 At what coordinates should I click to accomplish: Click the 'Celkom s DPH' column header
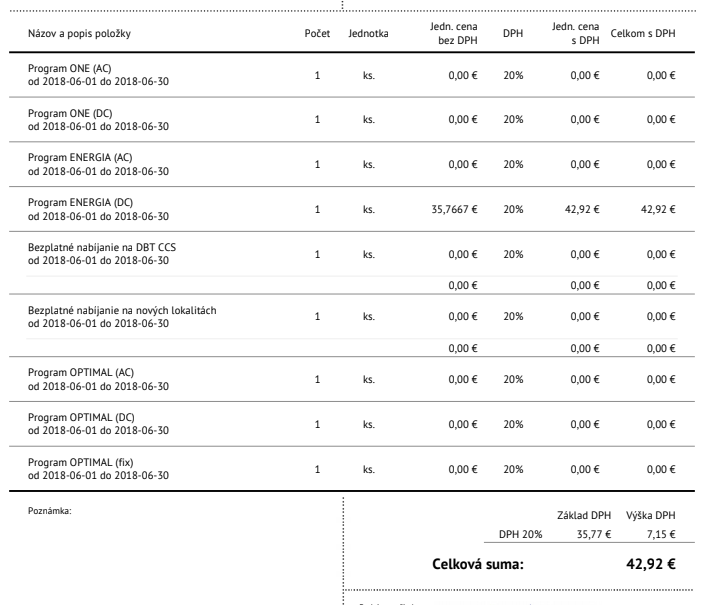pyautogui.click(x=642, y=33)
